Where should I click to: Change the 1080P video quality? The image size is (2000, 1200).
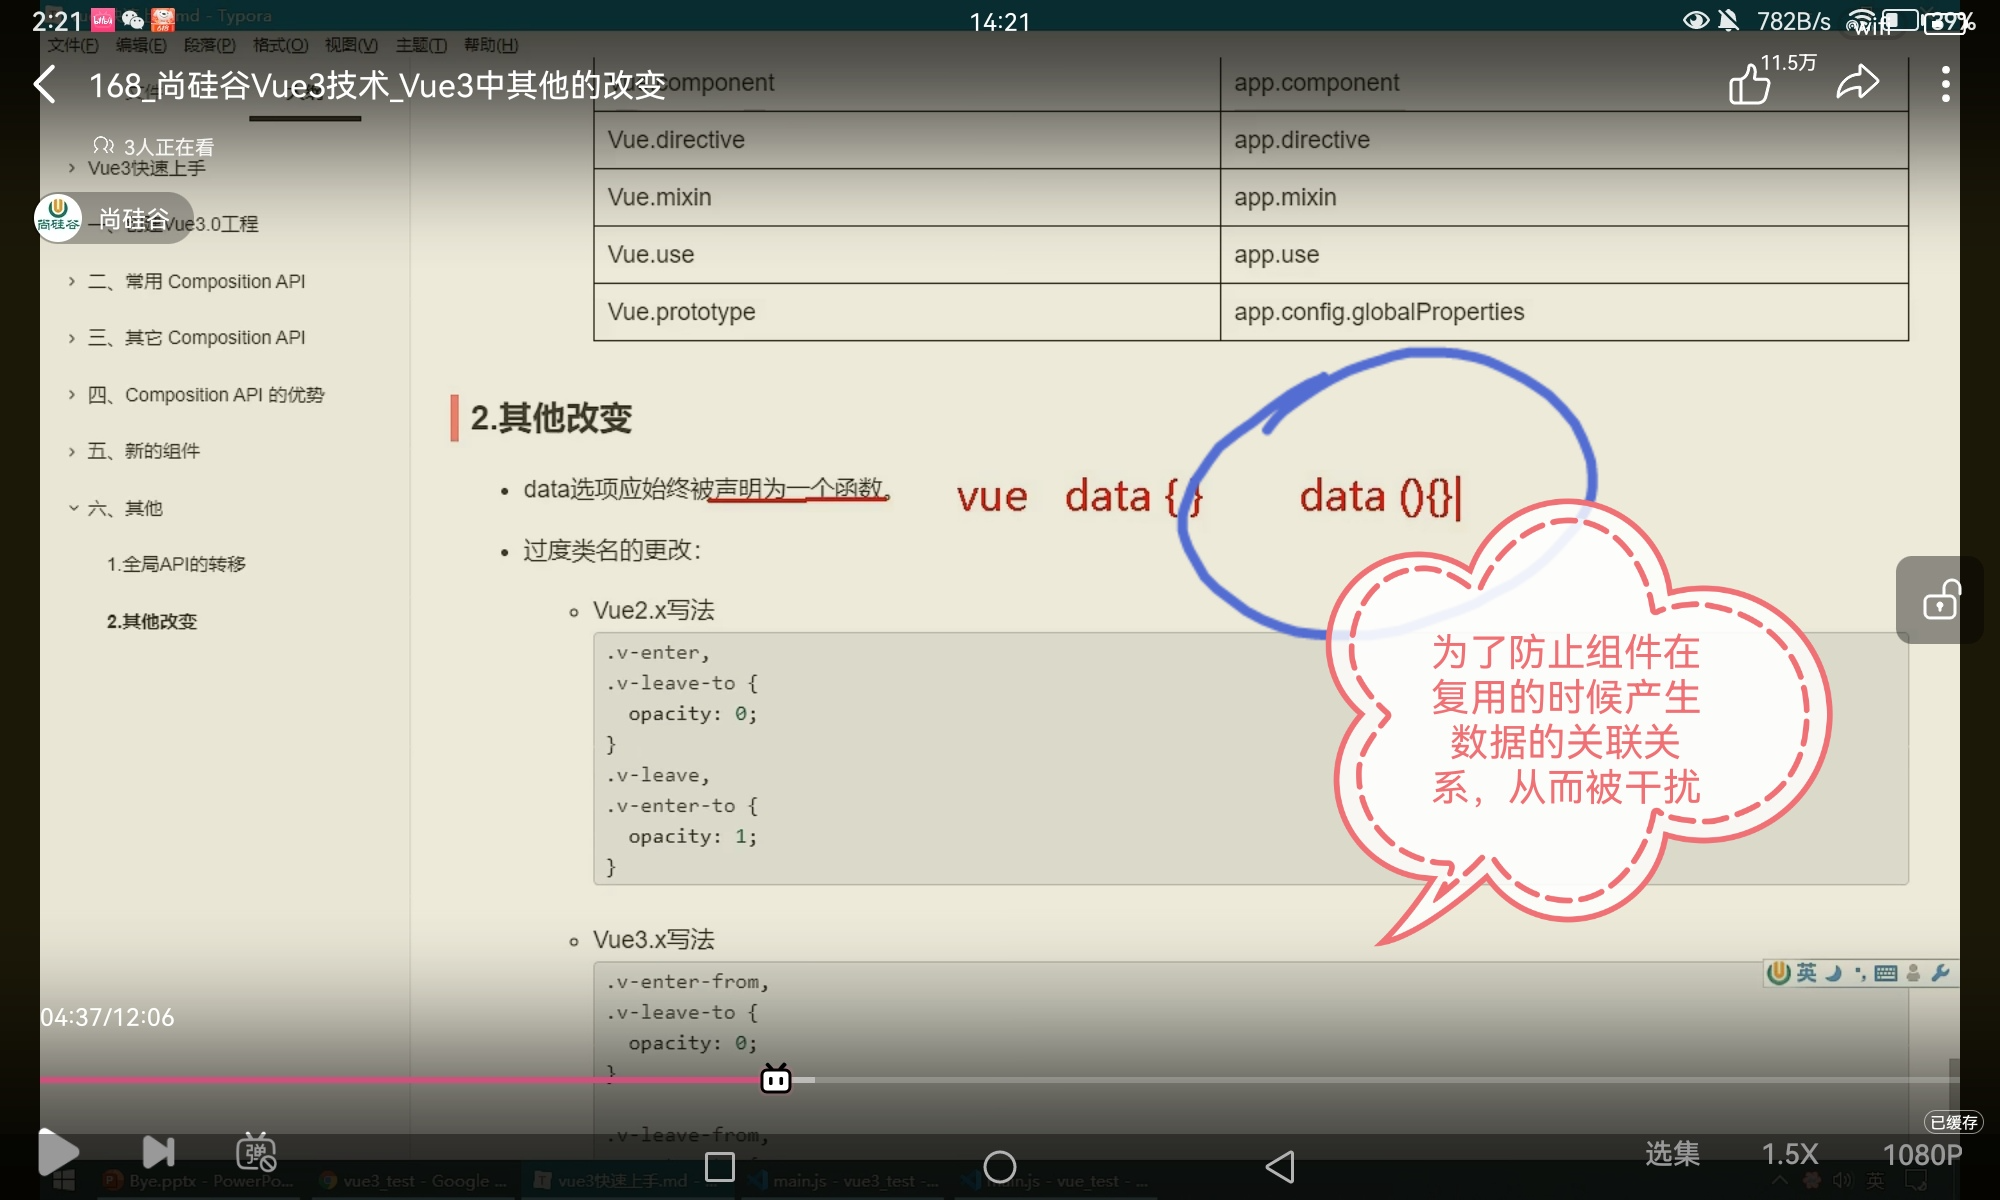click(1921, 1155)
